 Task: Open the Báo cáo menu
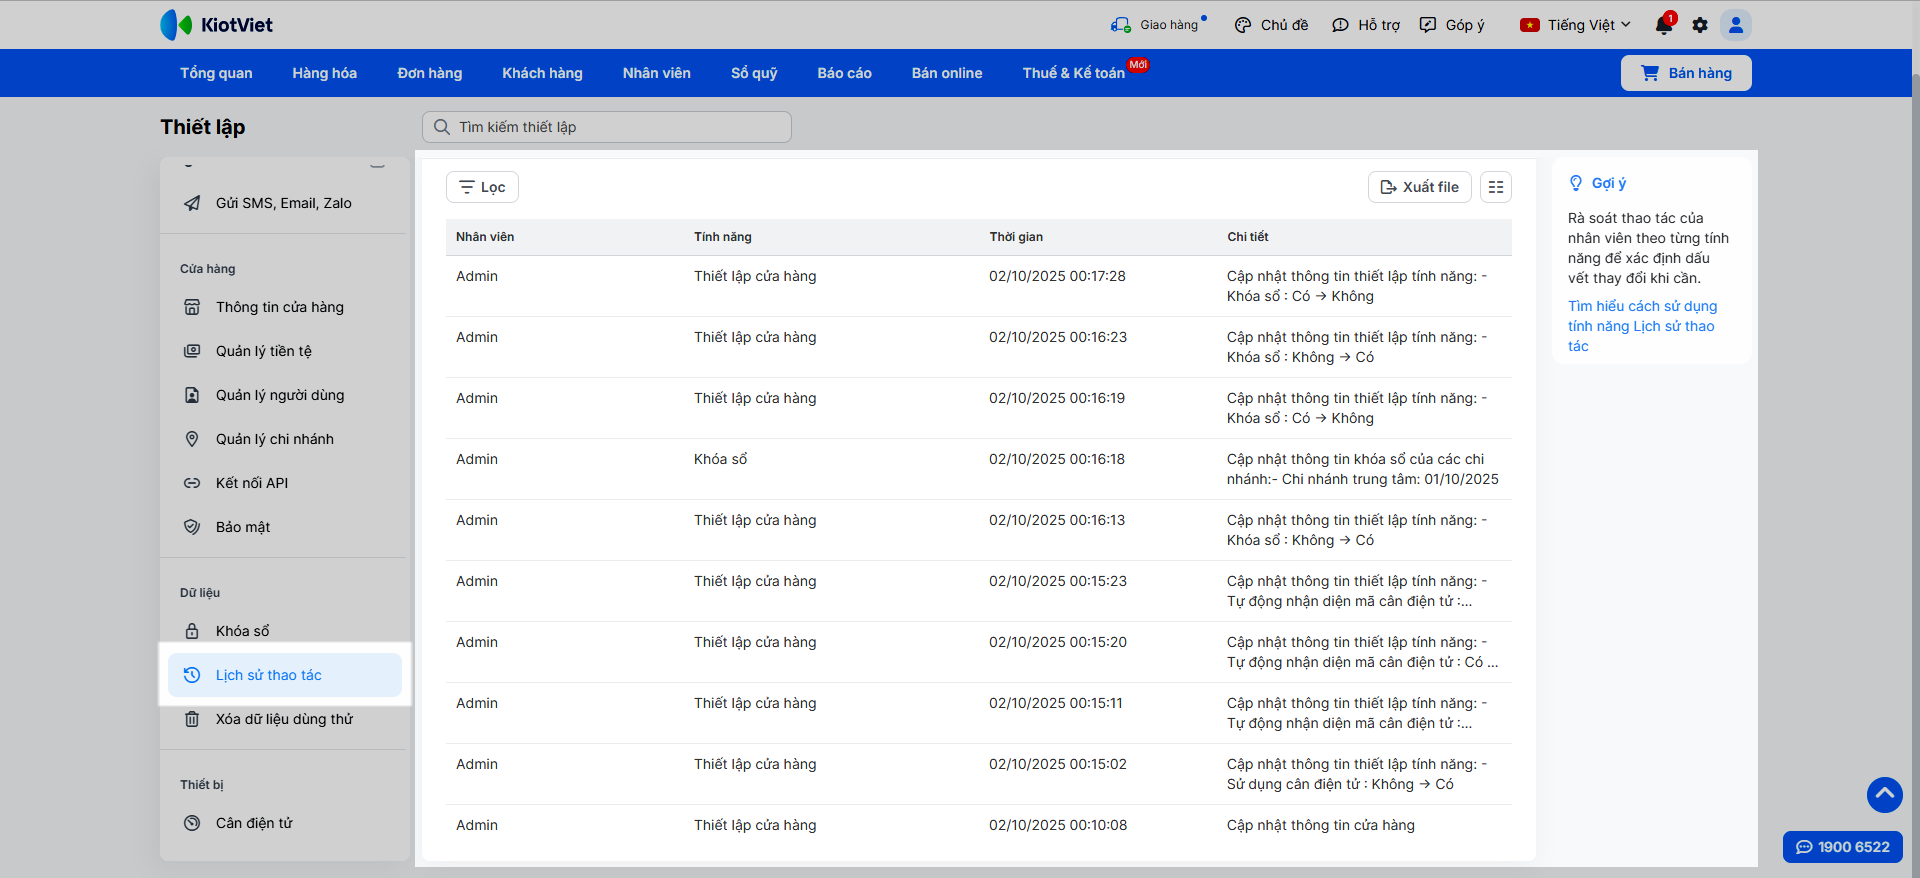[845, 73]
